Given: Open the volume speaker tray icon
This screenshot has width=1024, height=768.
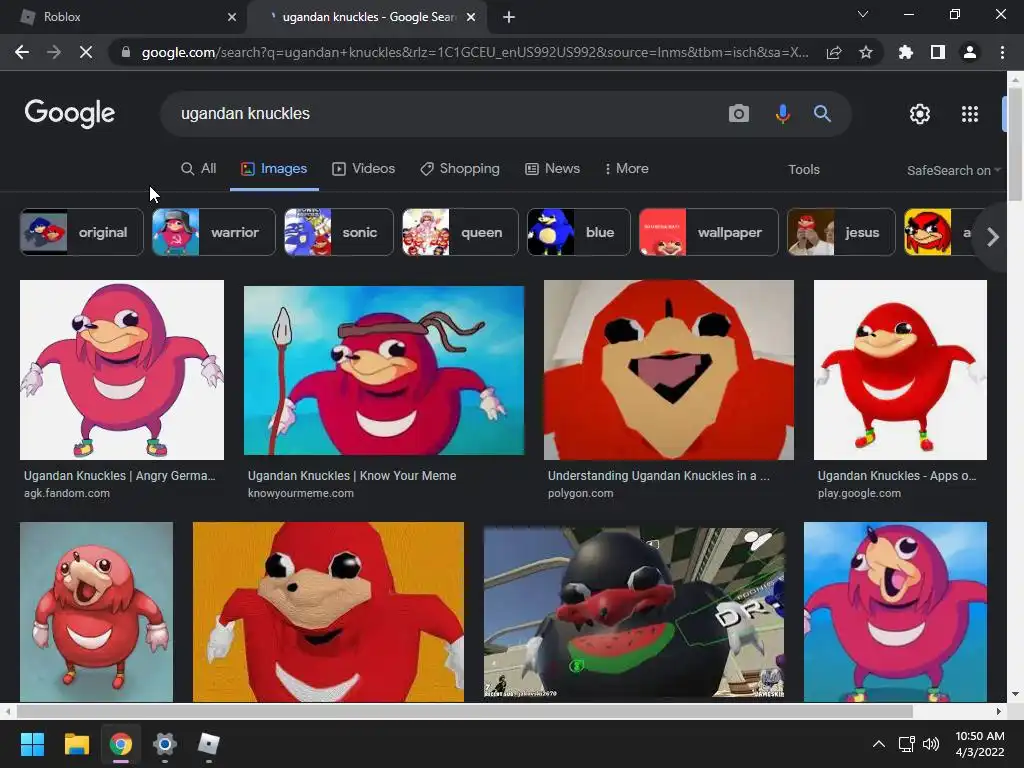Looking at the screenshot, I should coord(931,744).
